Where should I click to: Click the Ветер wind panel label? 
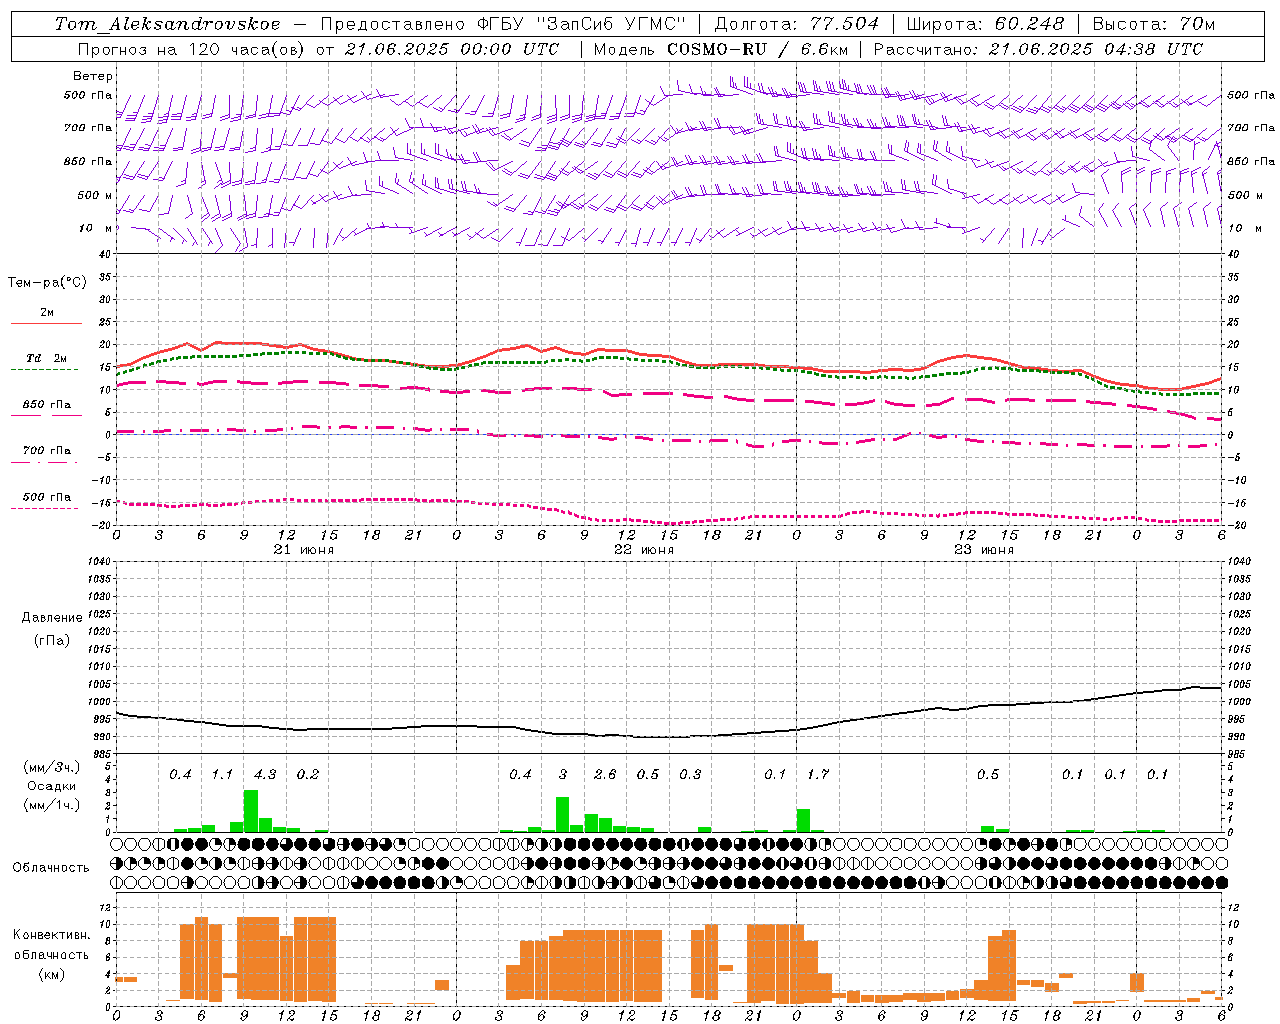pyautogui.click(x=93, y=76)
